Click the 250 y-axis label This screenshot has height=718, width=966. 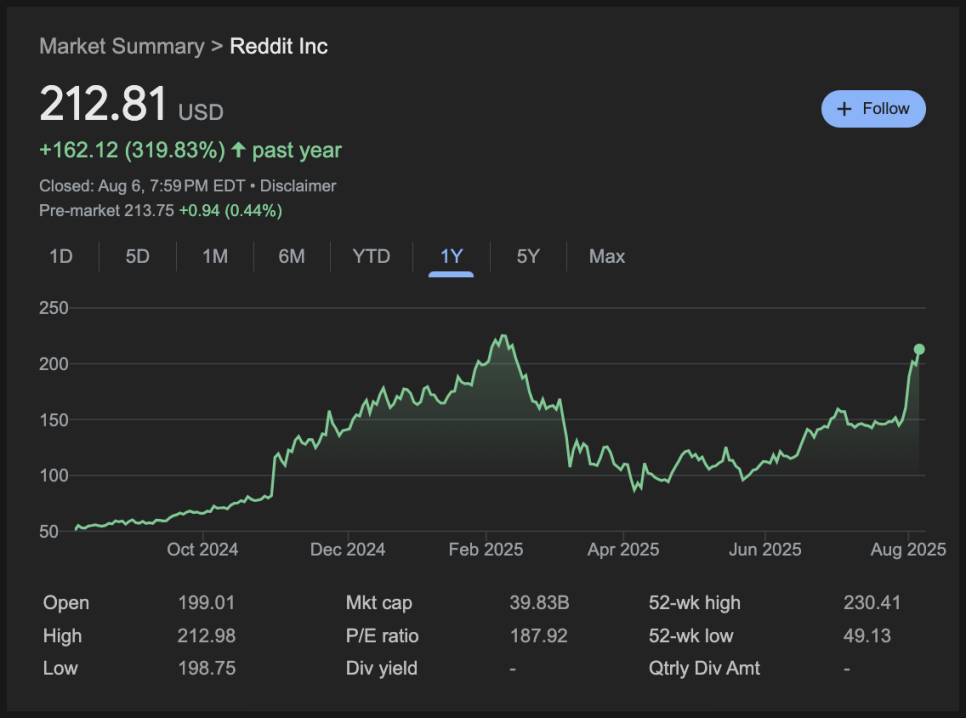[54, 308]
